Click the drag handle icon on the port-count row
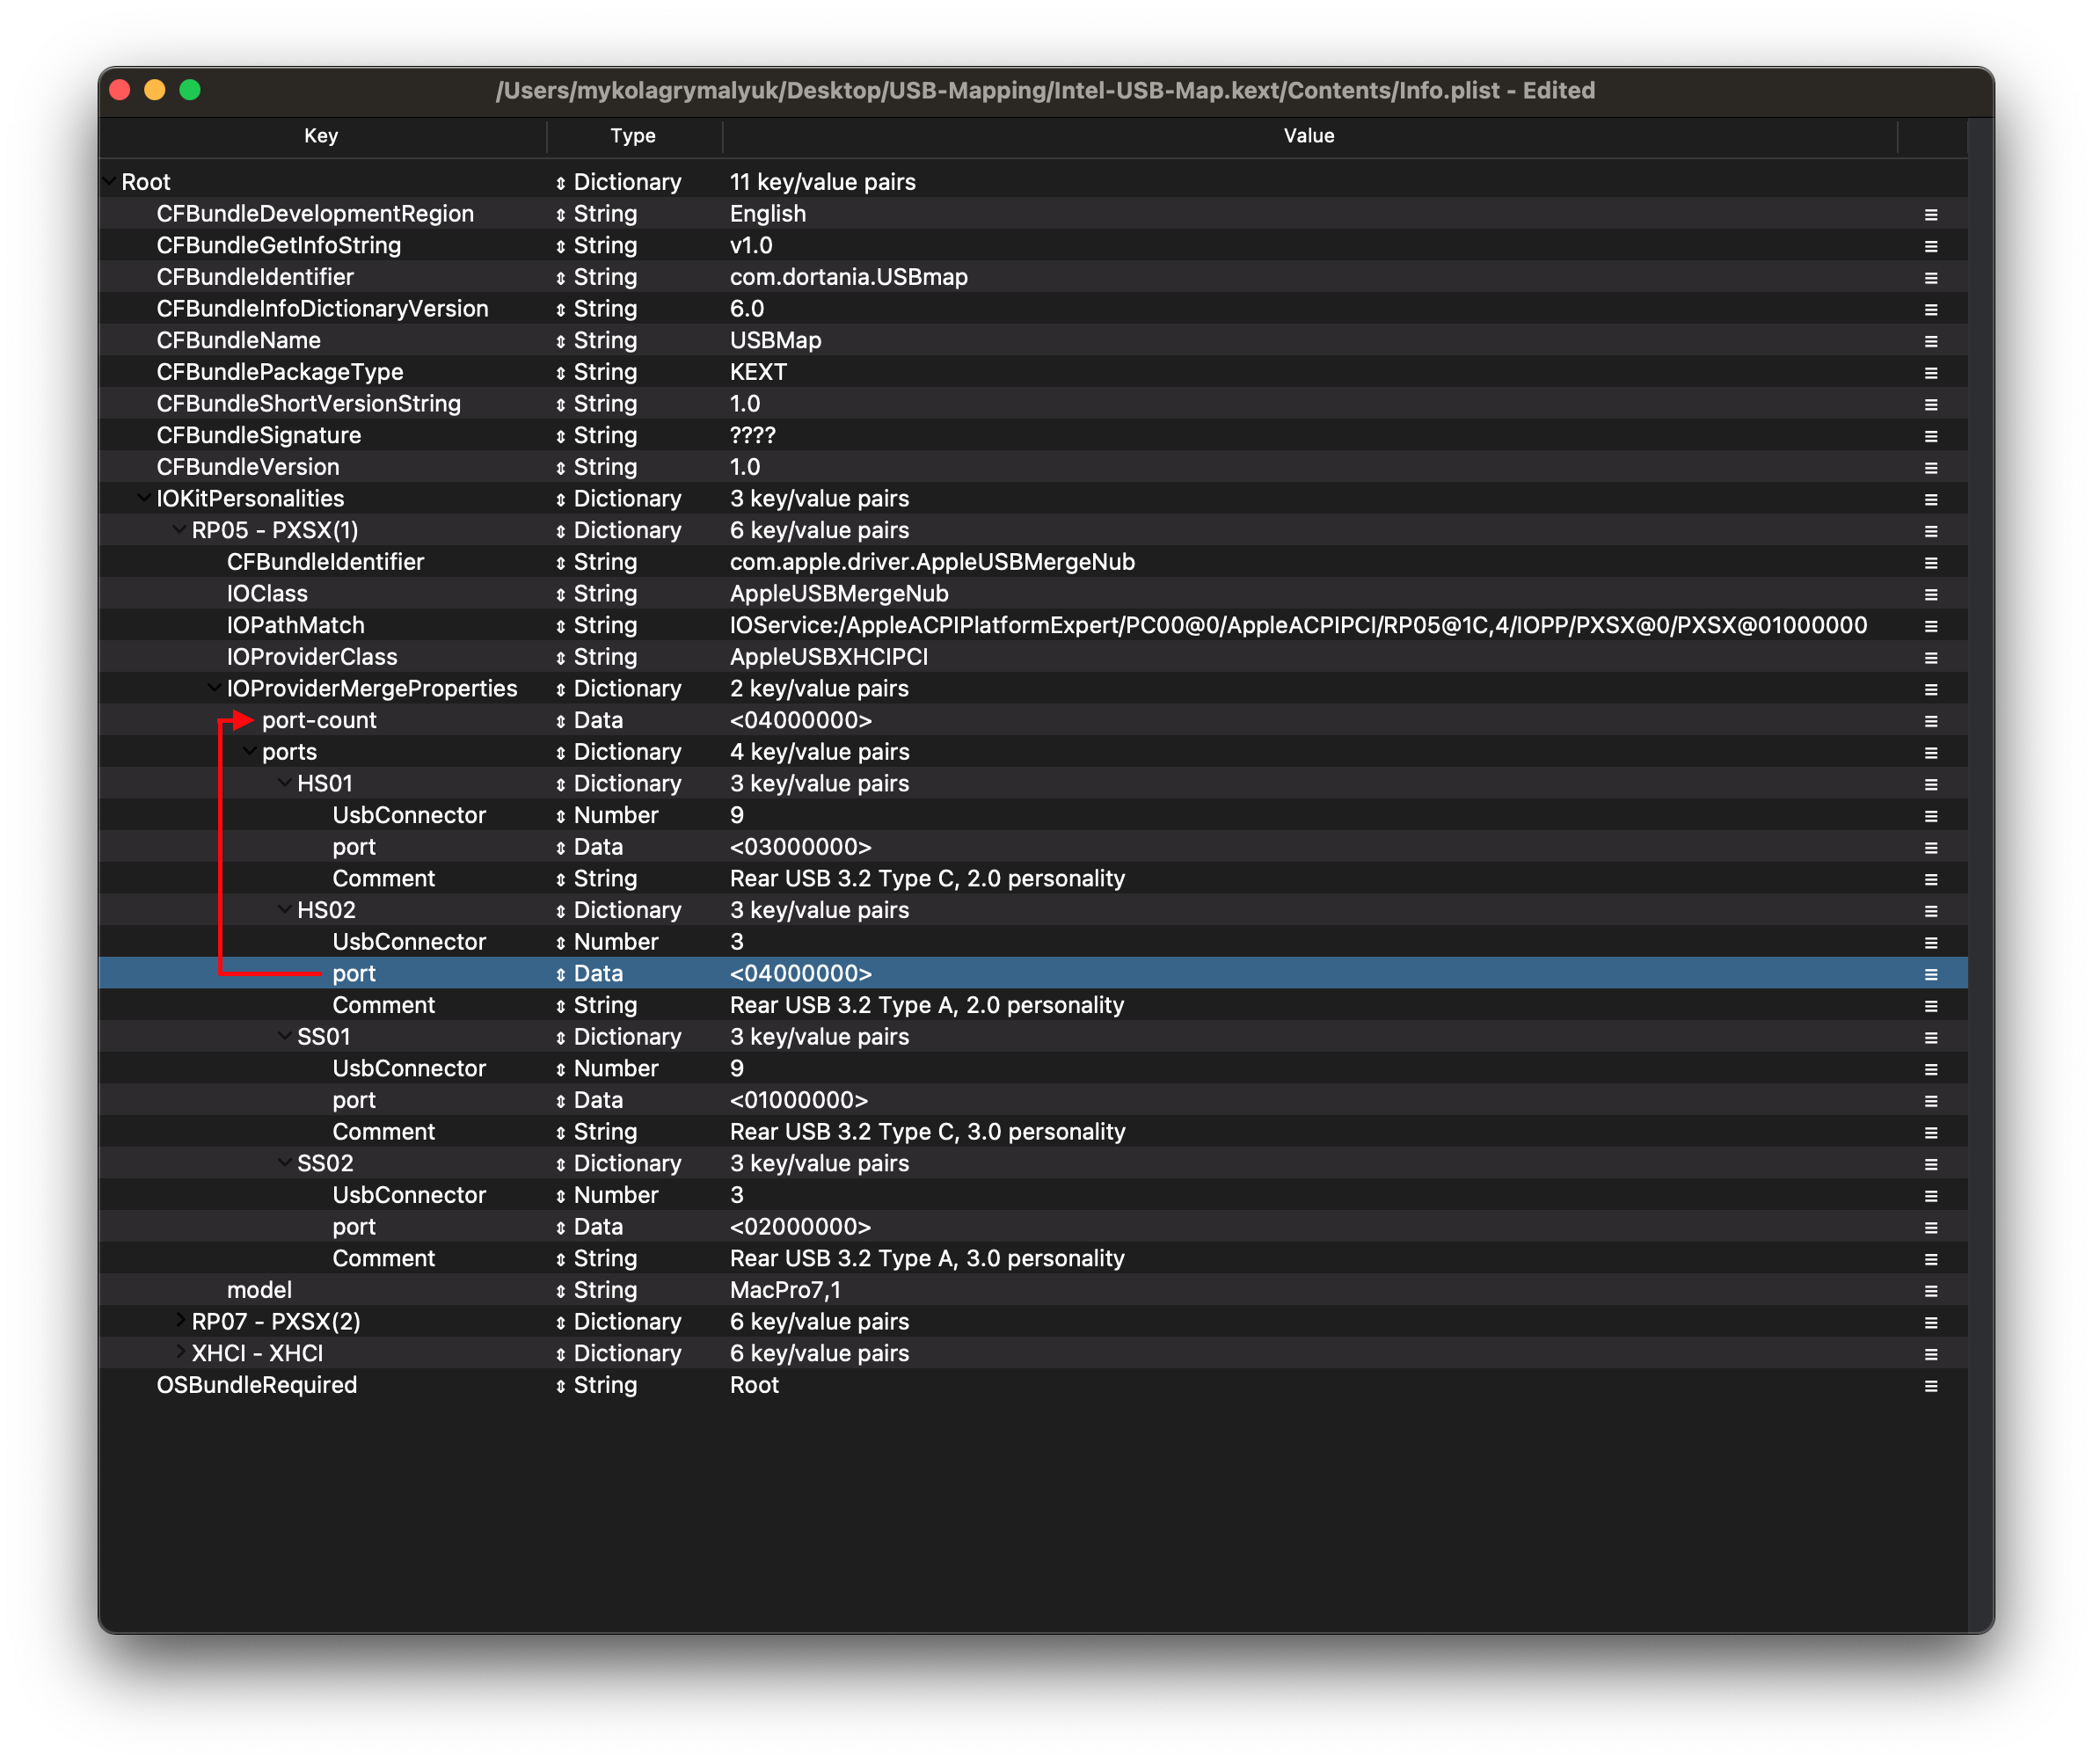 (x=1930, y=721)
